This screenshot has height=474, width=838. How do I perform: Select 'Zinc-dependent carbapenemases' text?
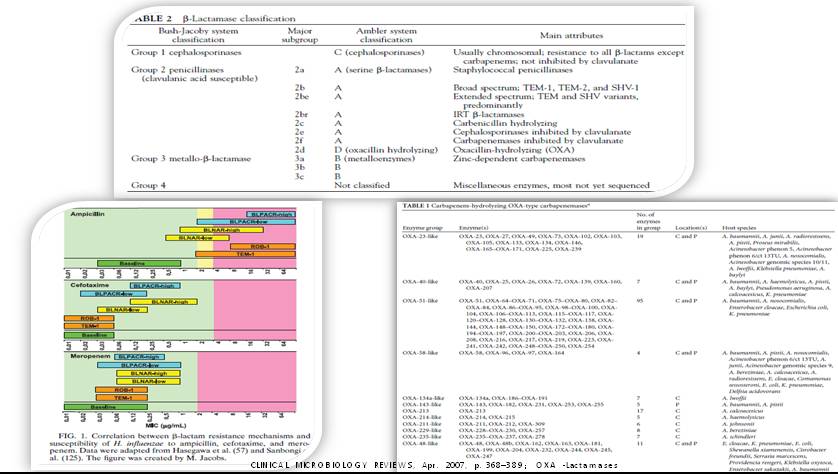(519, 158)
